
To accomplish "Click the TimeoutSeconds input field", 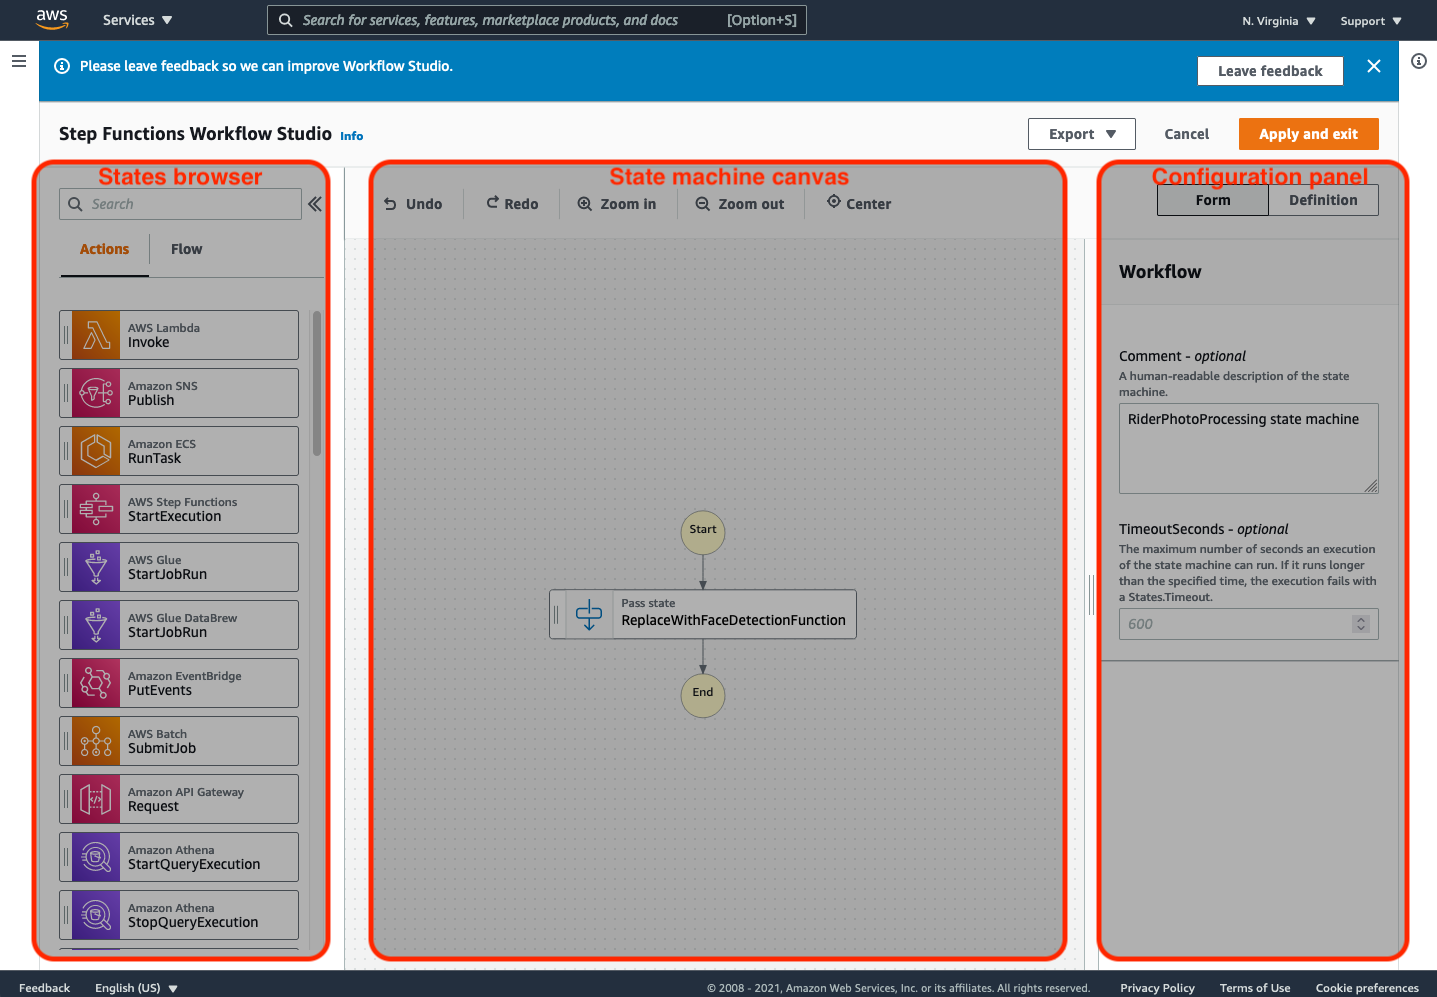I will pyautogui.click(x=1248, y=624).
